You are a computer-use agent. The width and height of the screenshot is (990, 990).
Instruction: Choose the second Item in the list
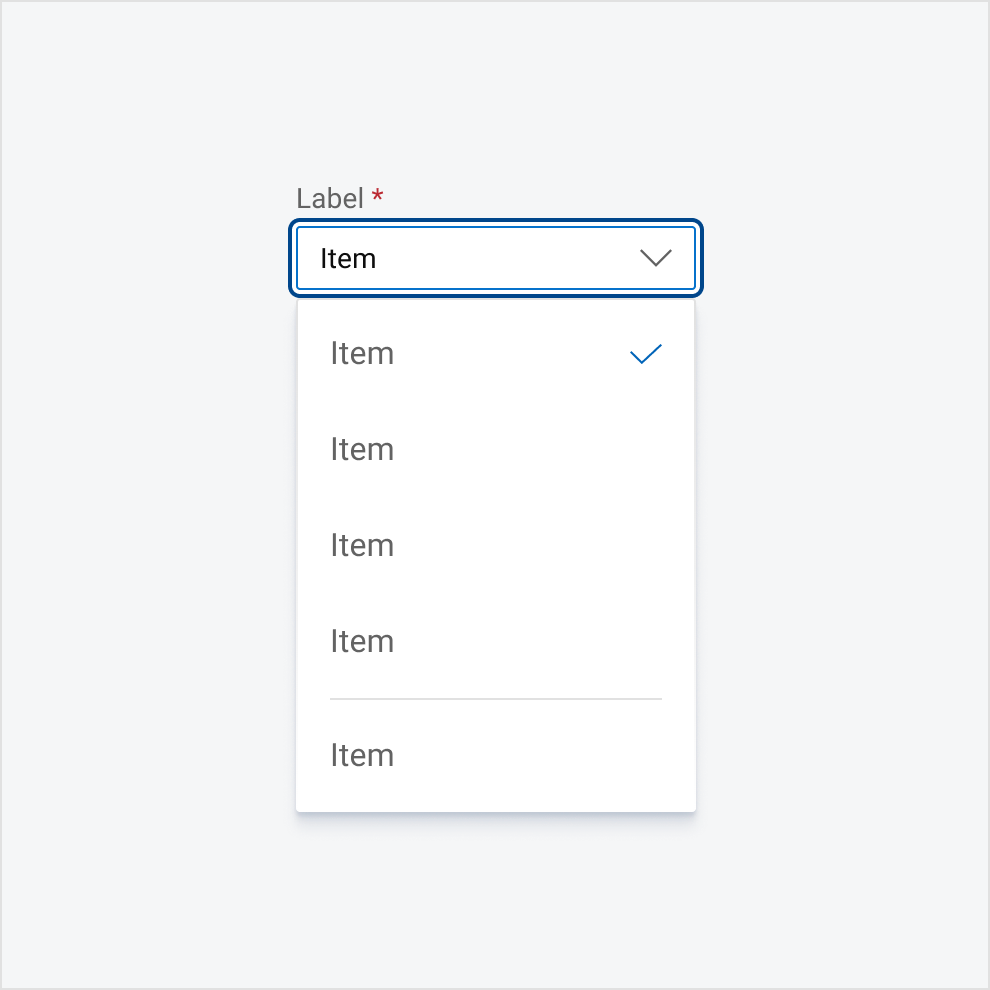coord(362,449)
